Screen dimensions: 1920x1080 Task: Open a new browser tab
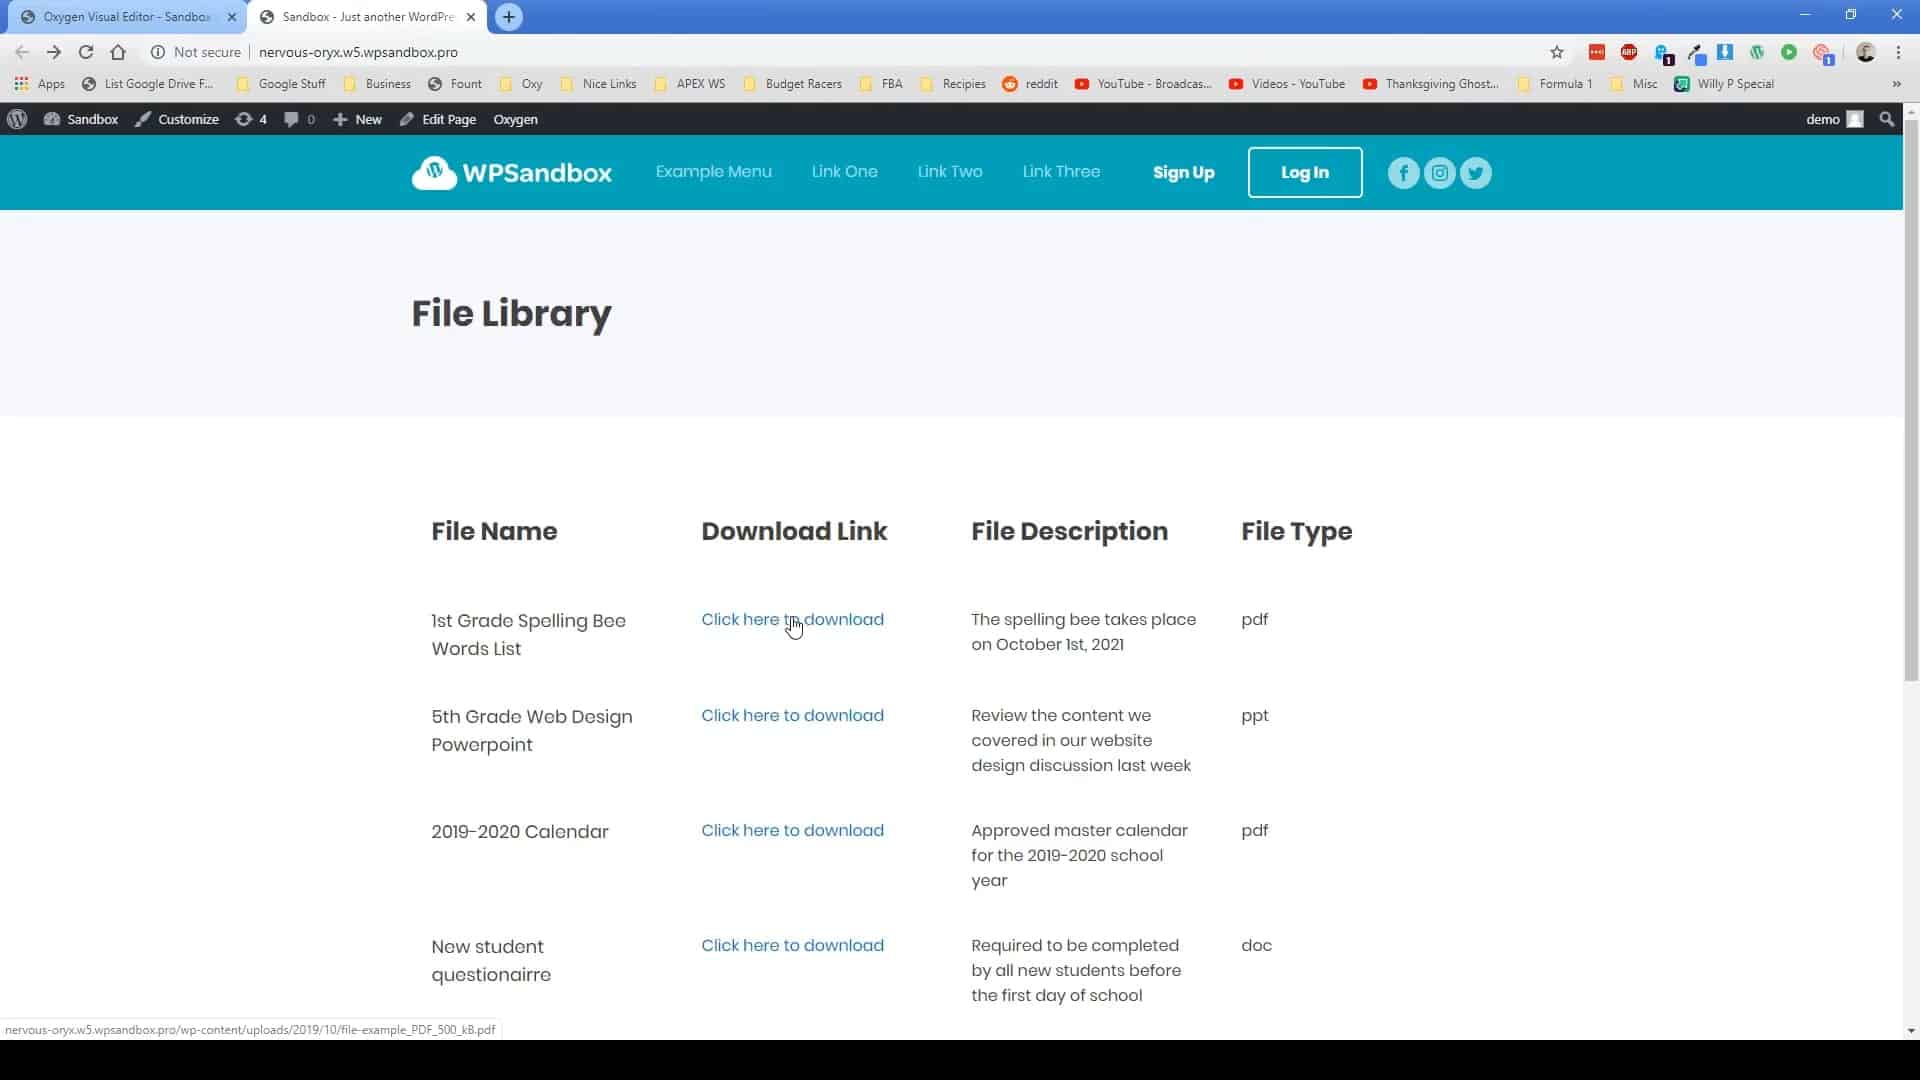pyautogui.click(x=509, y=17)
